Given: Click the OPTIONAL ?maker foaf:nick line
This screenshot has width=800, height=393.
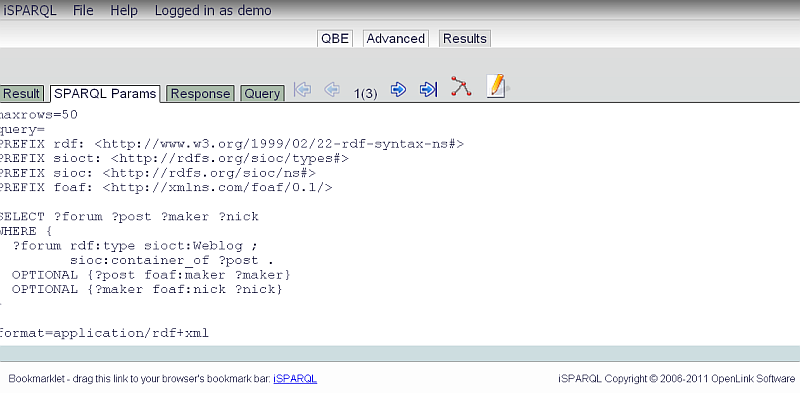Looking at the screenshot, I should (x=147, y=289).
